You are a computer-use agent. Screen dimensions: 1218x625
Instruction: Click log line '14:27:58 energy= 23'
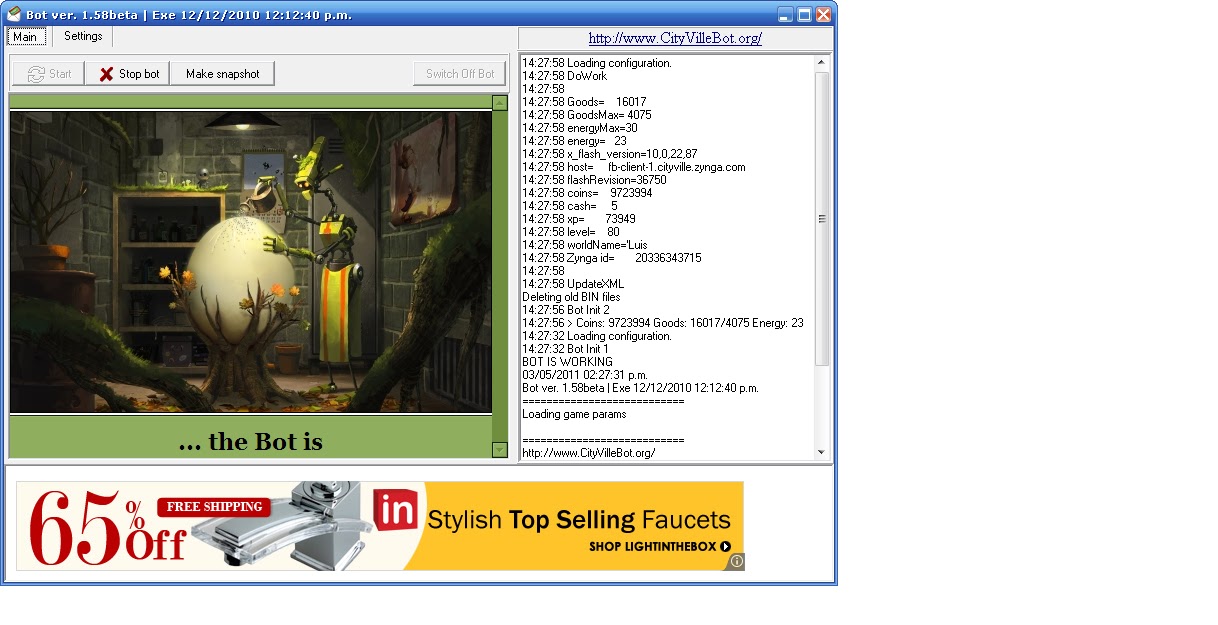575,141
